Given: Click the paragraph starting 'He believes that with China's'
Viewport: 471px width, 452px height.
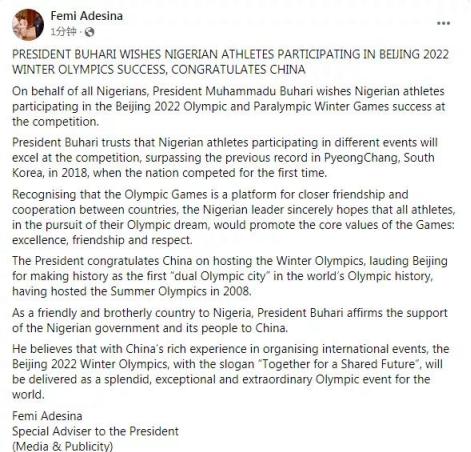Looking at the screenshot, I should point(231,371).
